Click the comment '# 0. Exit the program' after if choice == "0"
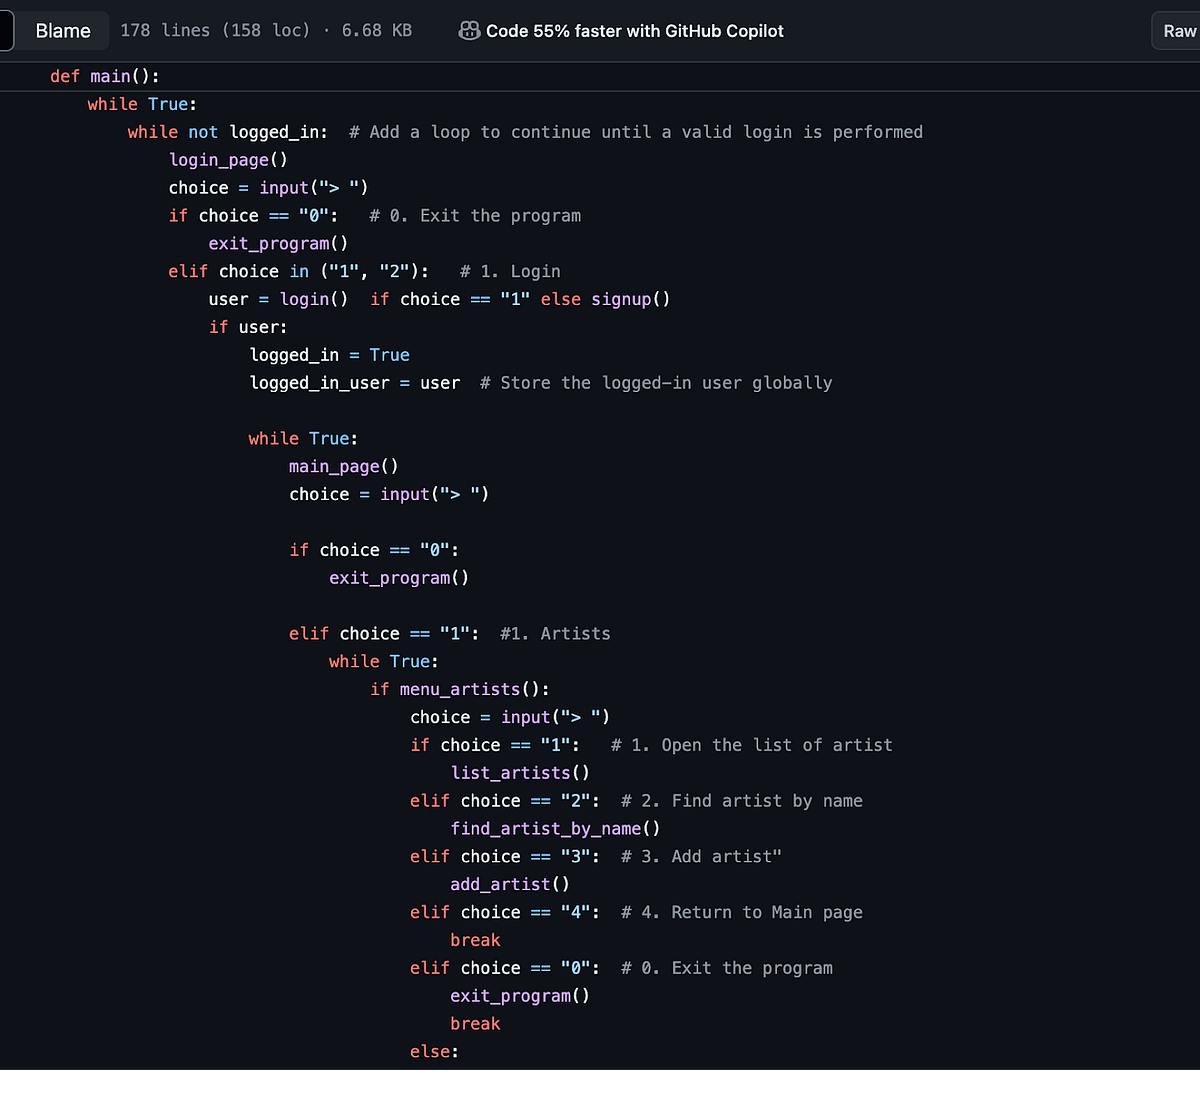Screen dimensions: 1200x1106 click(x=475, y=216)
